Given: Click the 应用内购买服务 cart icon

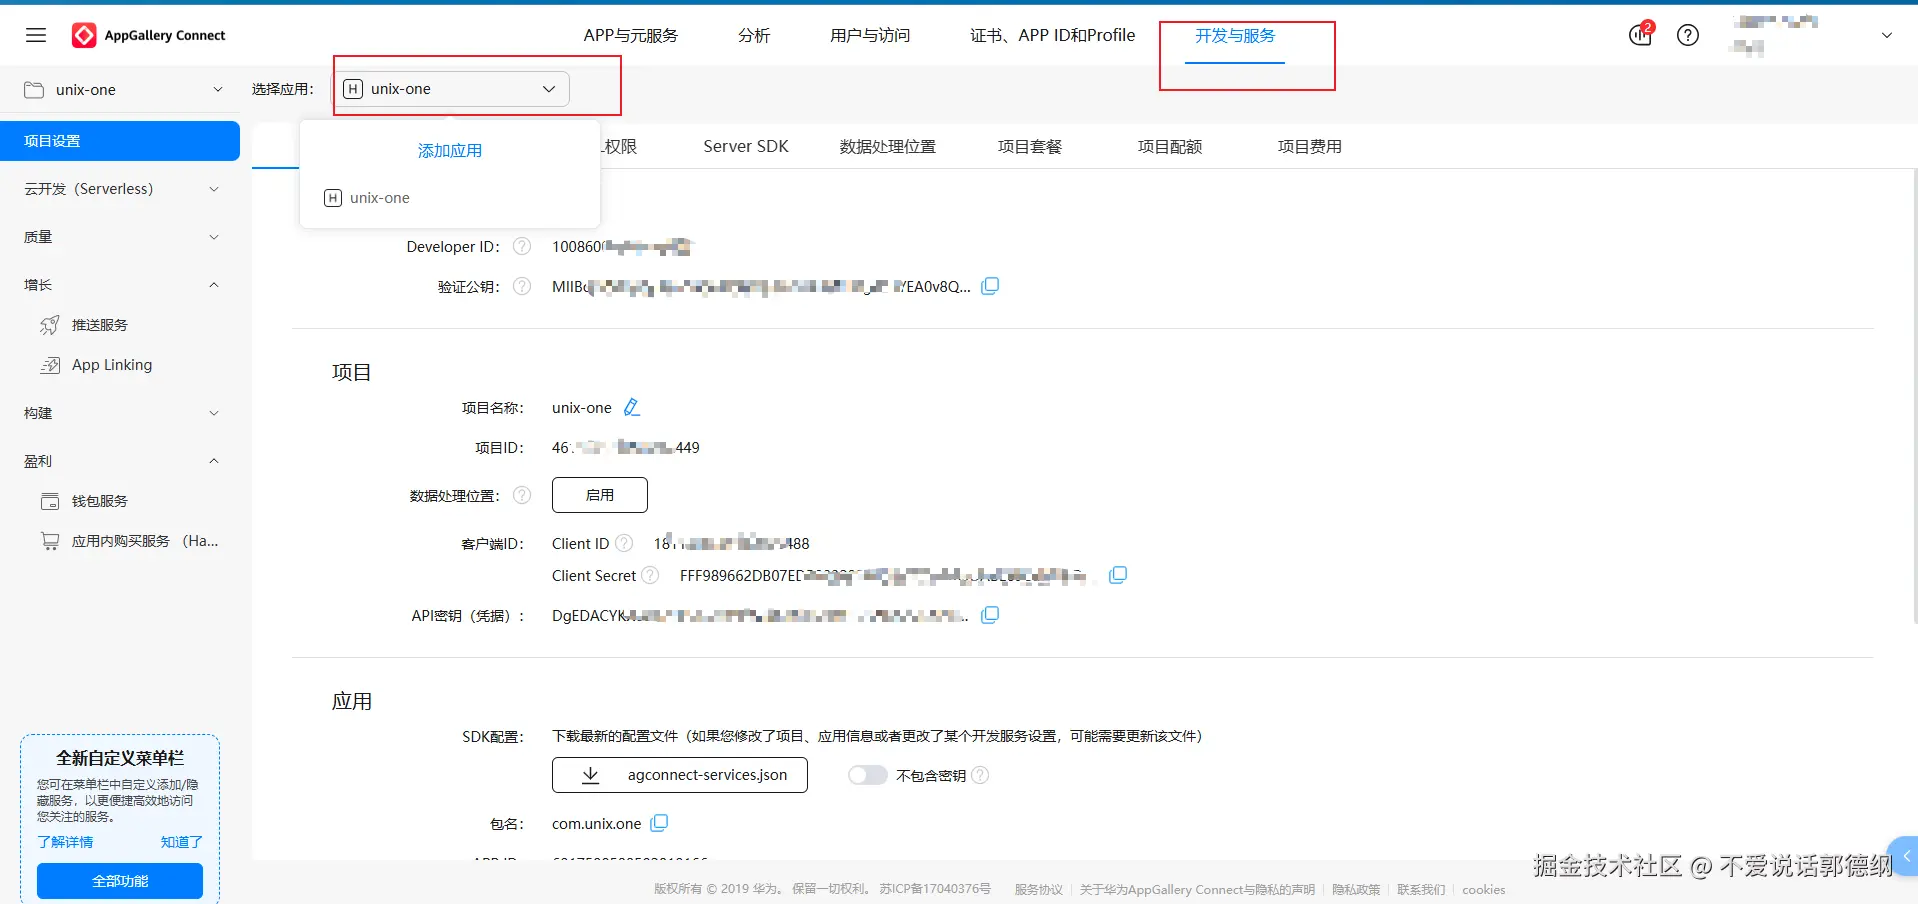Looking at the screenshot, I should point(50,541).
